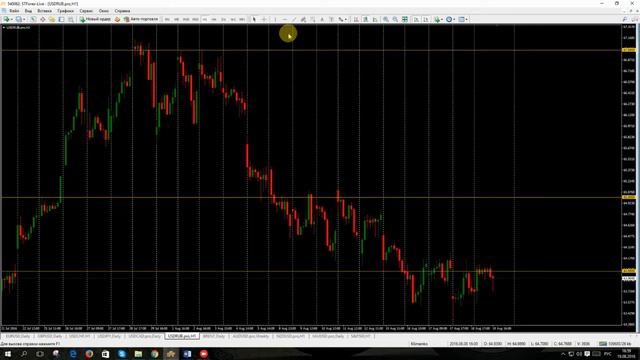Expand the Templates dropdown arrow
This screenshot has width=640, height=360.
[x=467, y=19]
